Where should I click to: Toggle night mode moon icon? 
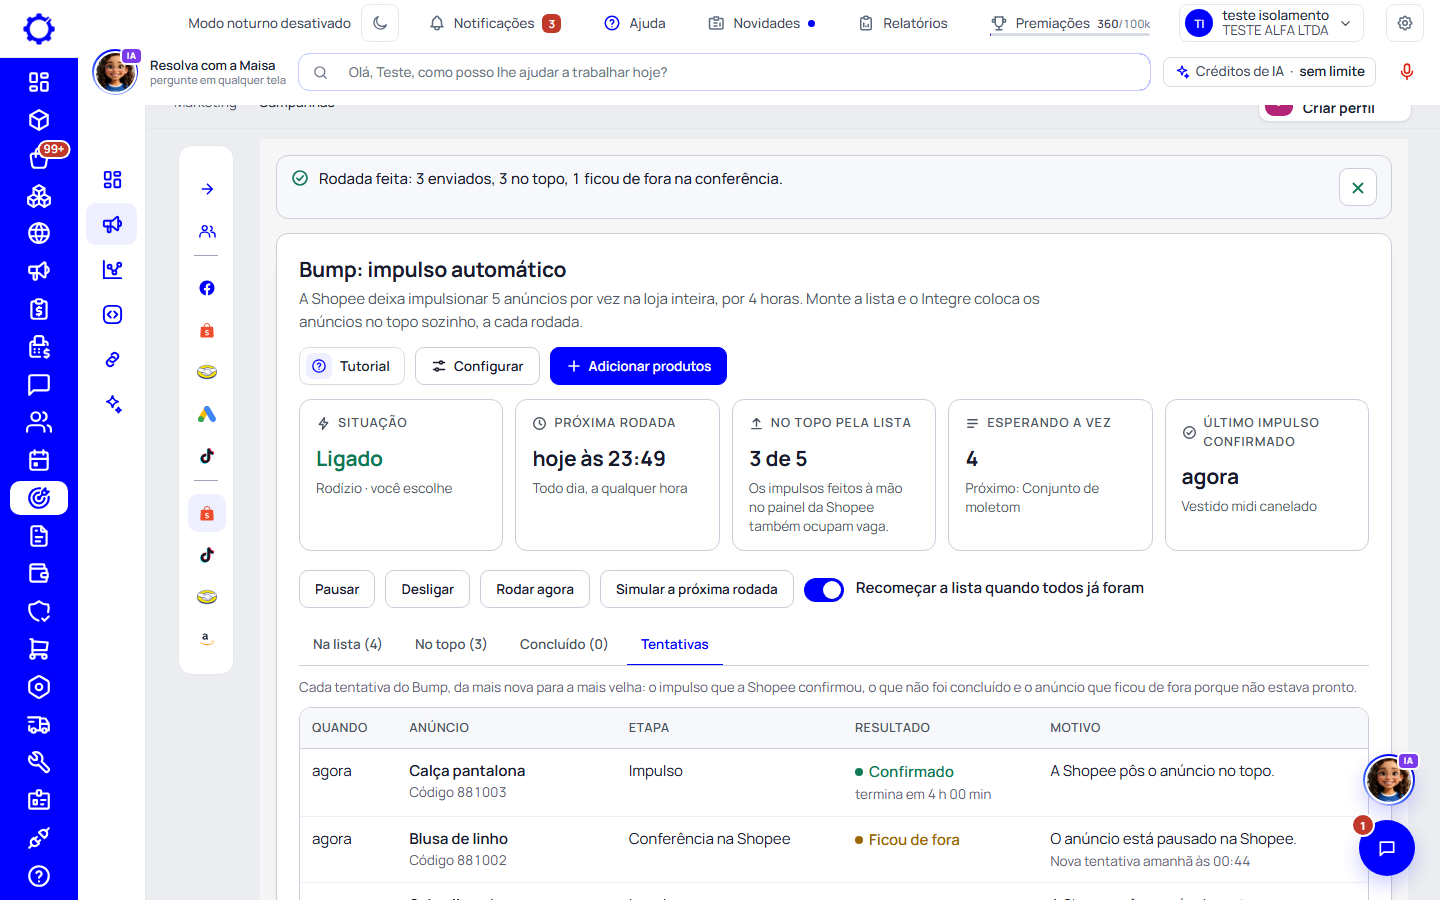coord(380,23)
